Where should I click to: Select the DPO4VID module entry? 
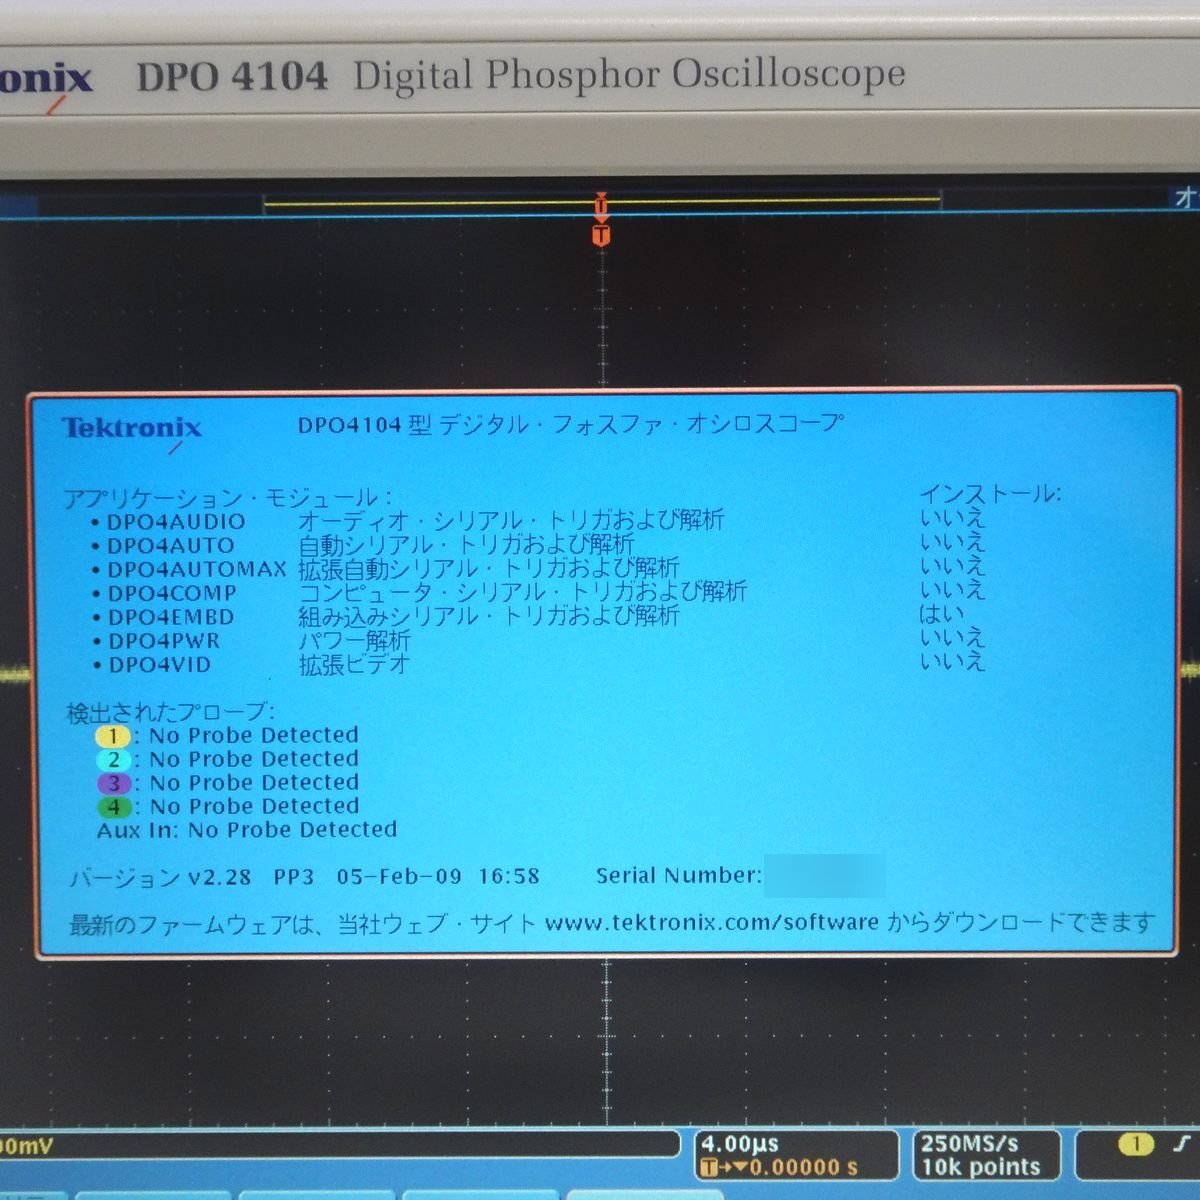click(160, 665)
